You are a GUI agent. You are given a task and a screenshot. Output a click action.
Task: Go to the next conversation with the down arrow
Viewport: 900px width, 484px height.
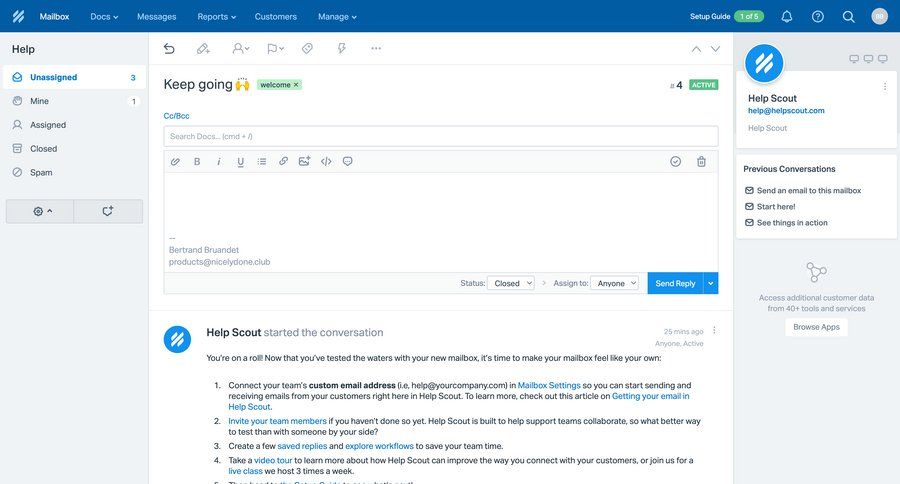tap(715, 49)
